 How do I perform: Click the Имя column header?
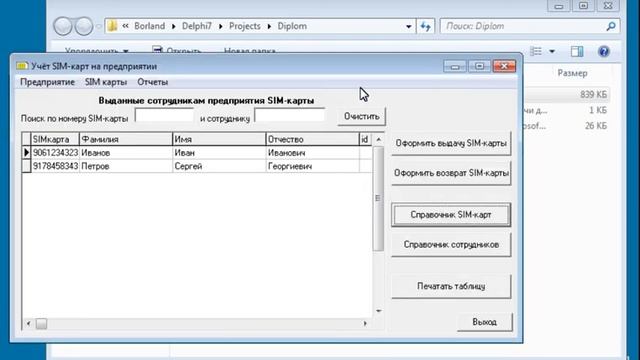point(219,139)
